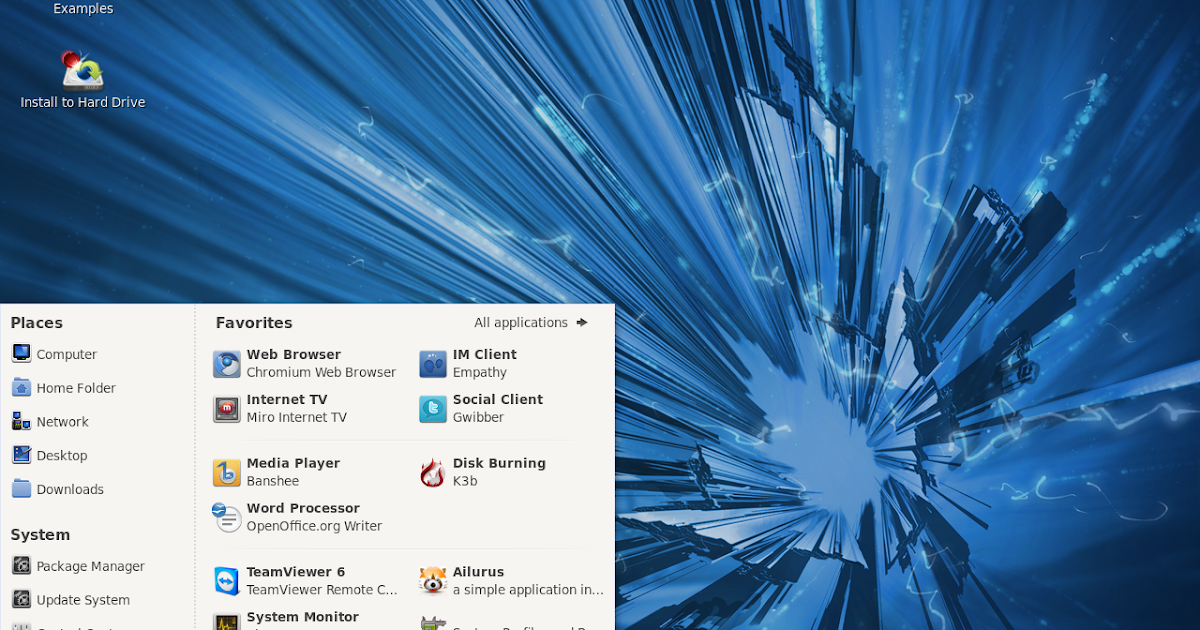Open the Install to Hard Drive desktop icon
The height and width of the screenshot is (630, 1200).
[x=83, y=70]
